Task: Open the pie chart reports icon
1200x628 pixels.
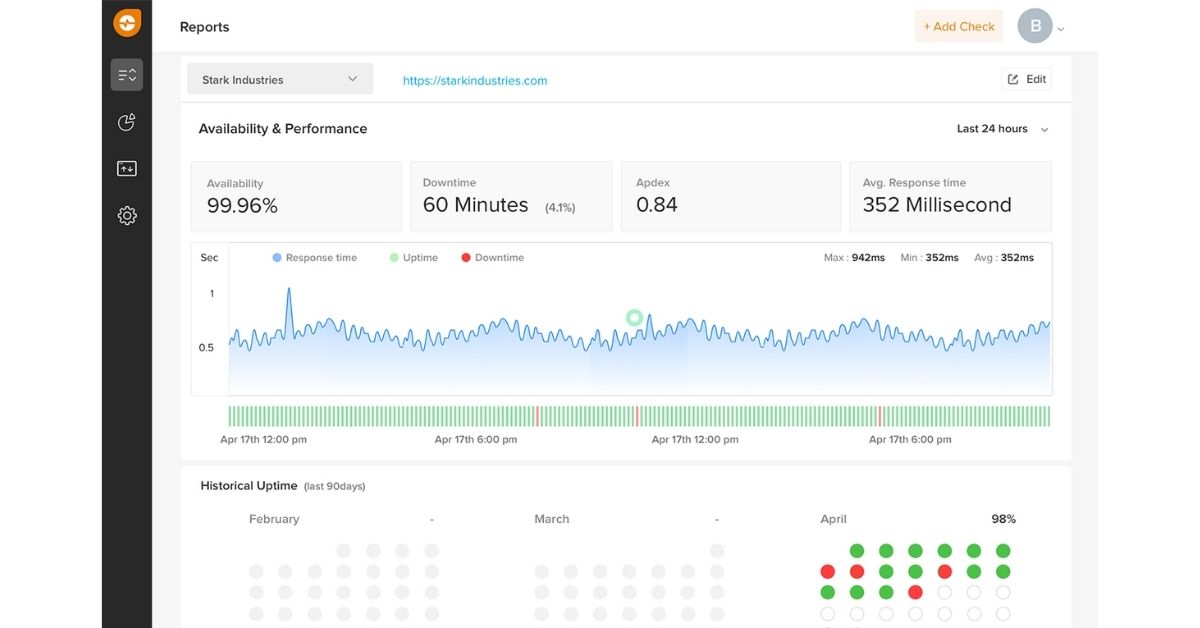Action: pos(127,122)
